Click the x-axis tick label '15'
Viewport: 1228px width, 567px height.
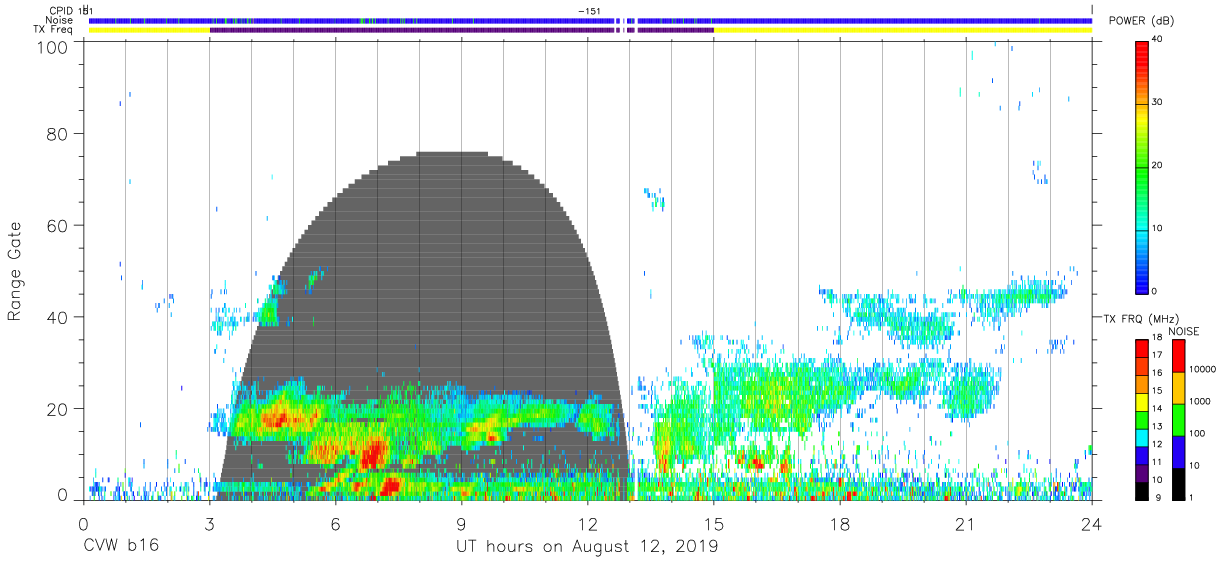click(714, 524)
